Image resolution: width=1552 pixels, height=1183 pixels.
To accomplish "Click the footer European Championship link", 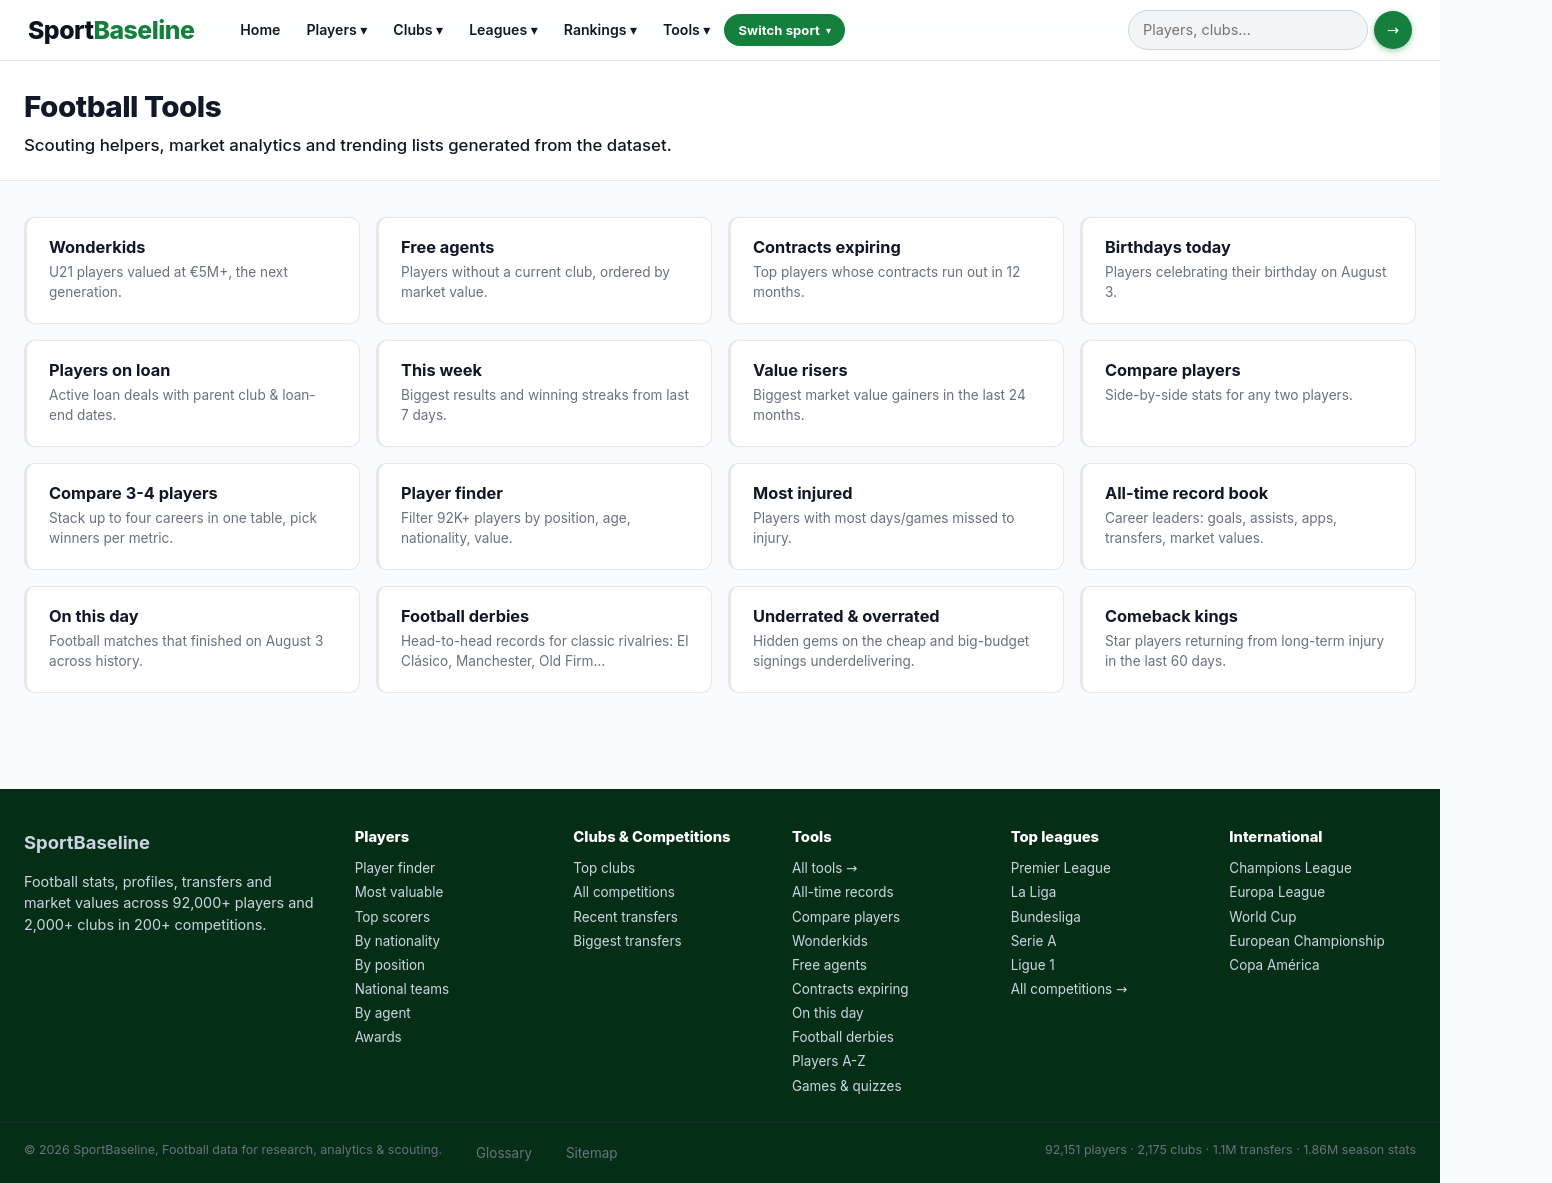I will [x=1307, y=941].
